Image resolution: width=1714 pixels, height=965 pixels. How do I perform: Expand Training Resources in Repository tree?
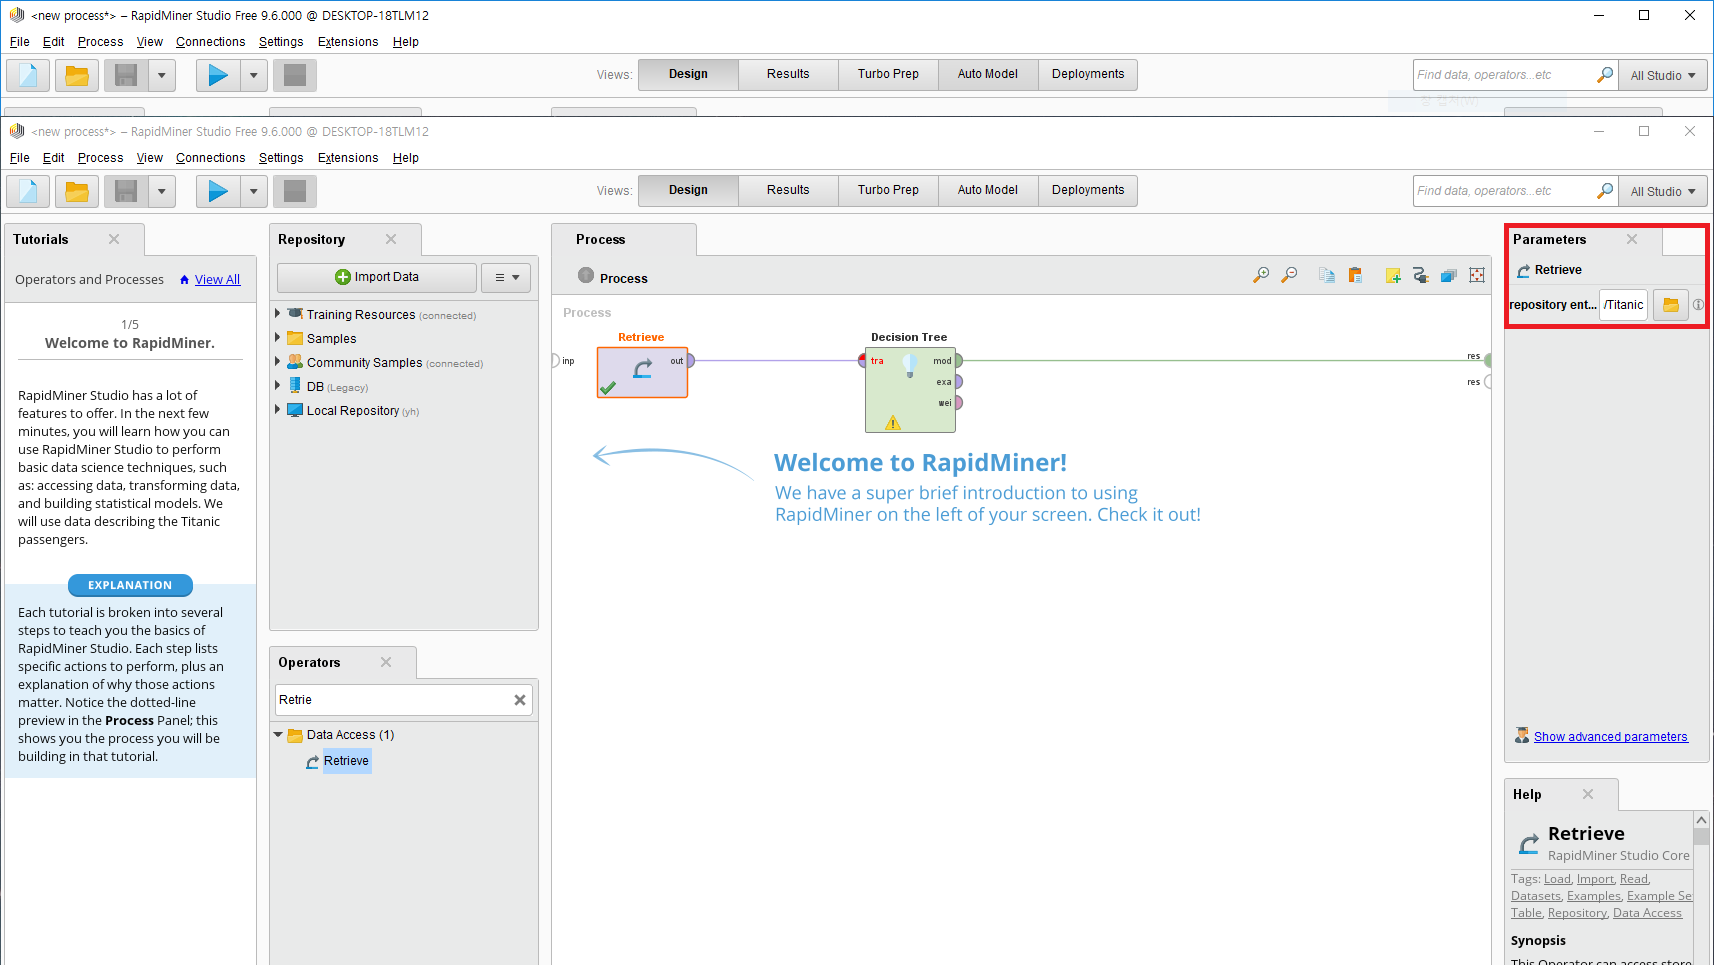pos(278,314)
